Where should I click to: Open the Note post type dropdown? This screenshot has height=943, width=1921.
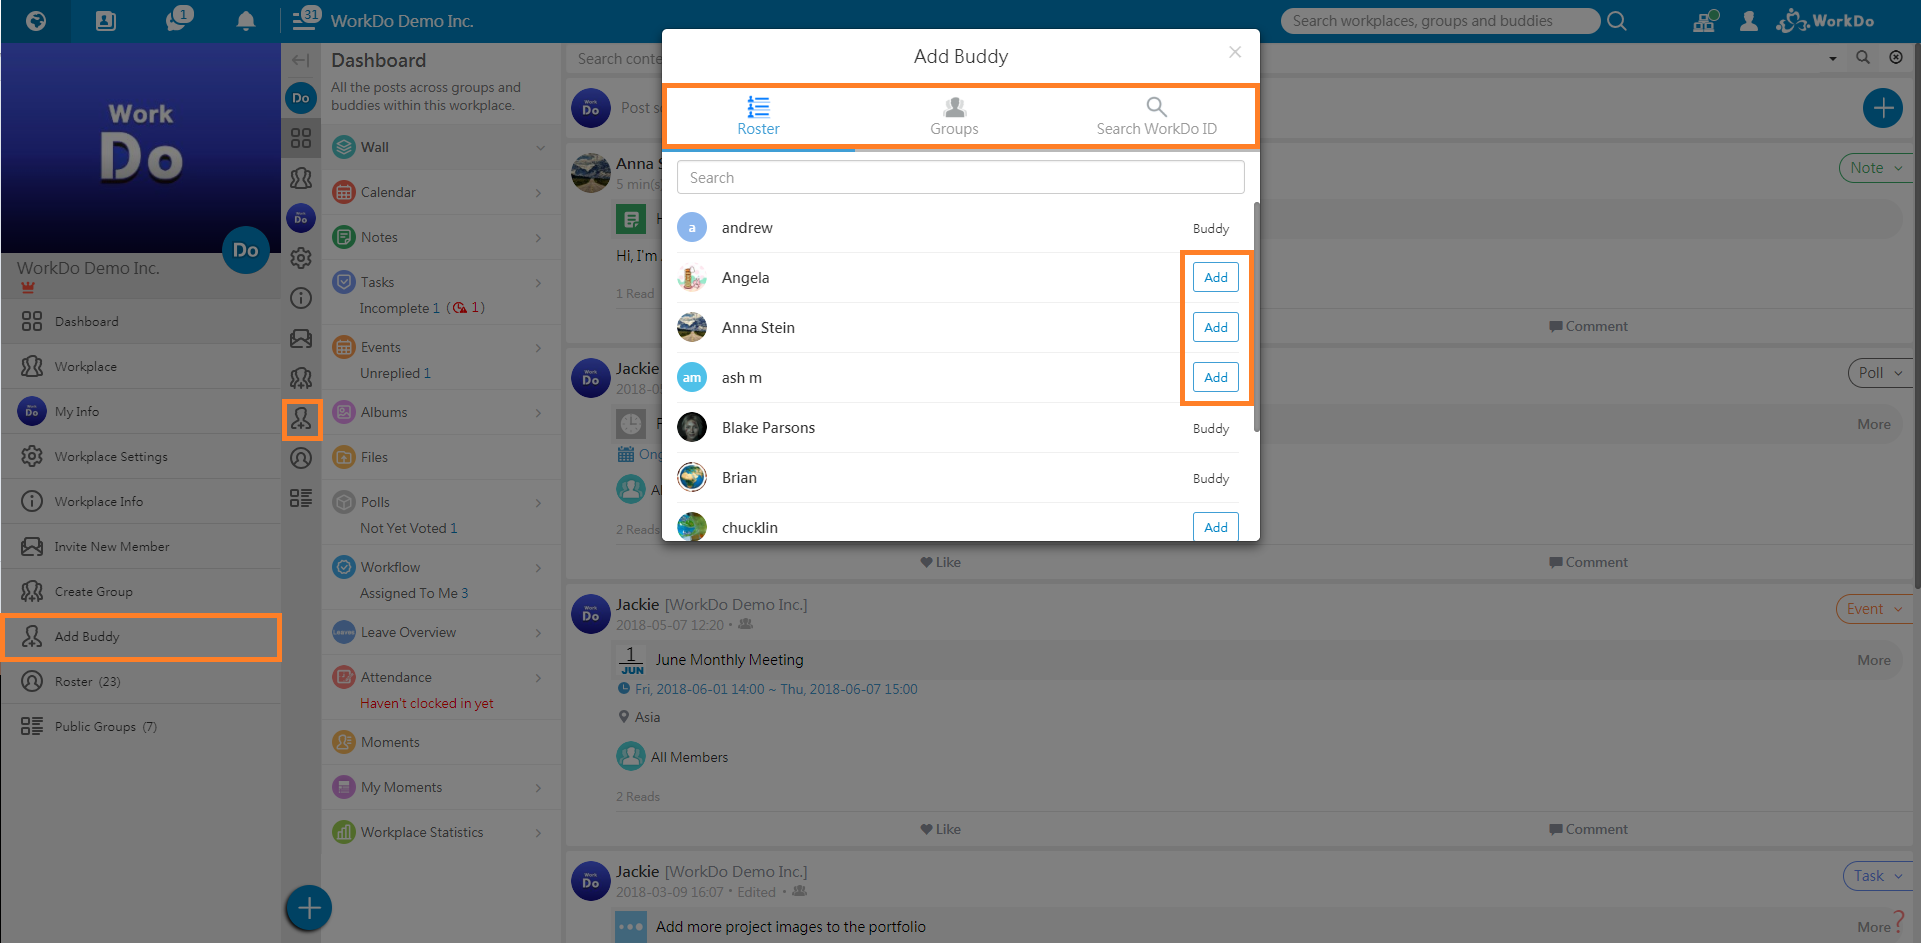pyautogui.click(x=1876, y=168)
